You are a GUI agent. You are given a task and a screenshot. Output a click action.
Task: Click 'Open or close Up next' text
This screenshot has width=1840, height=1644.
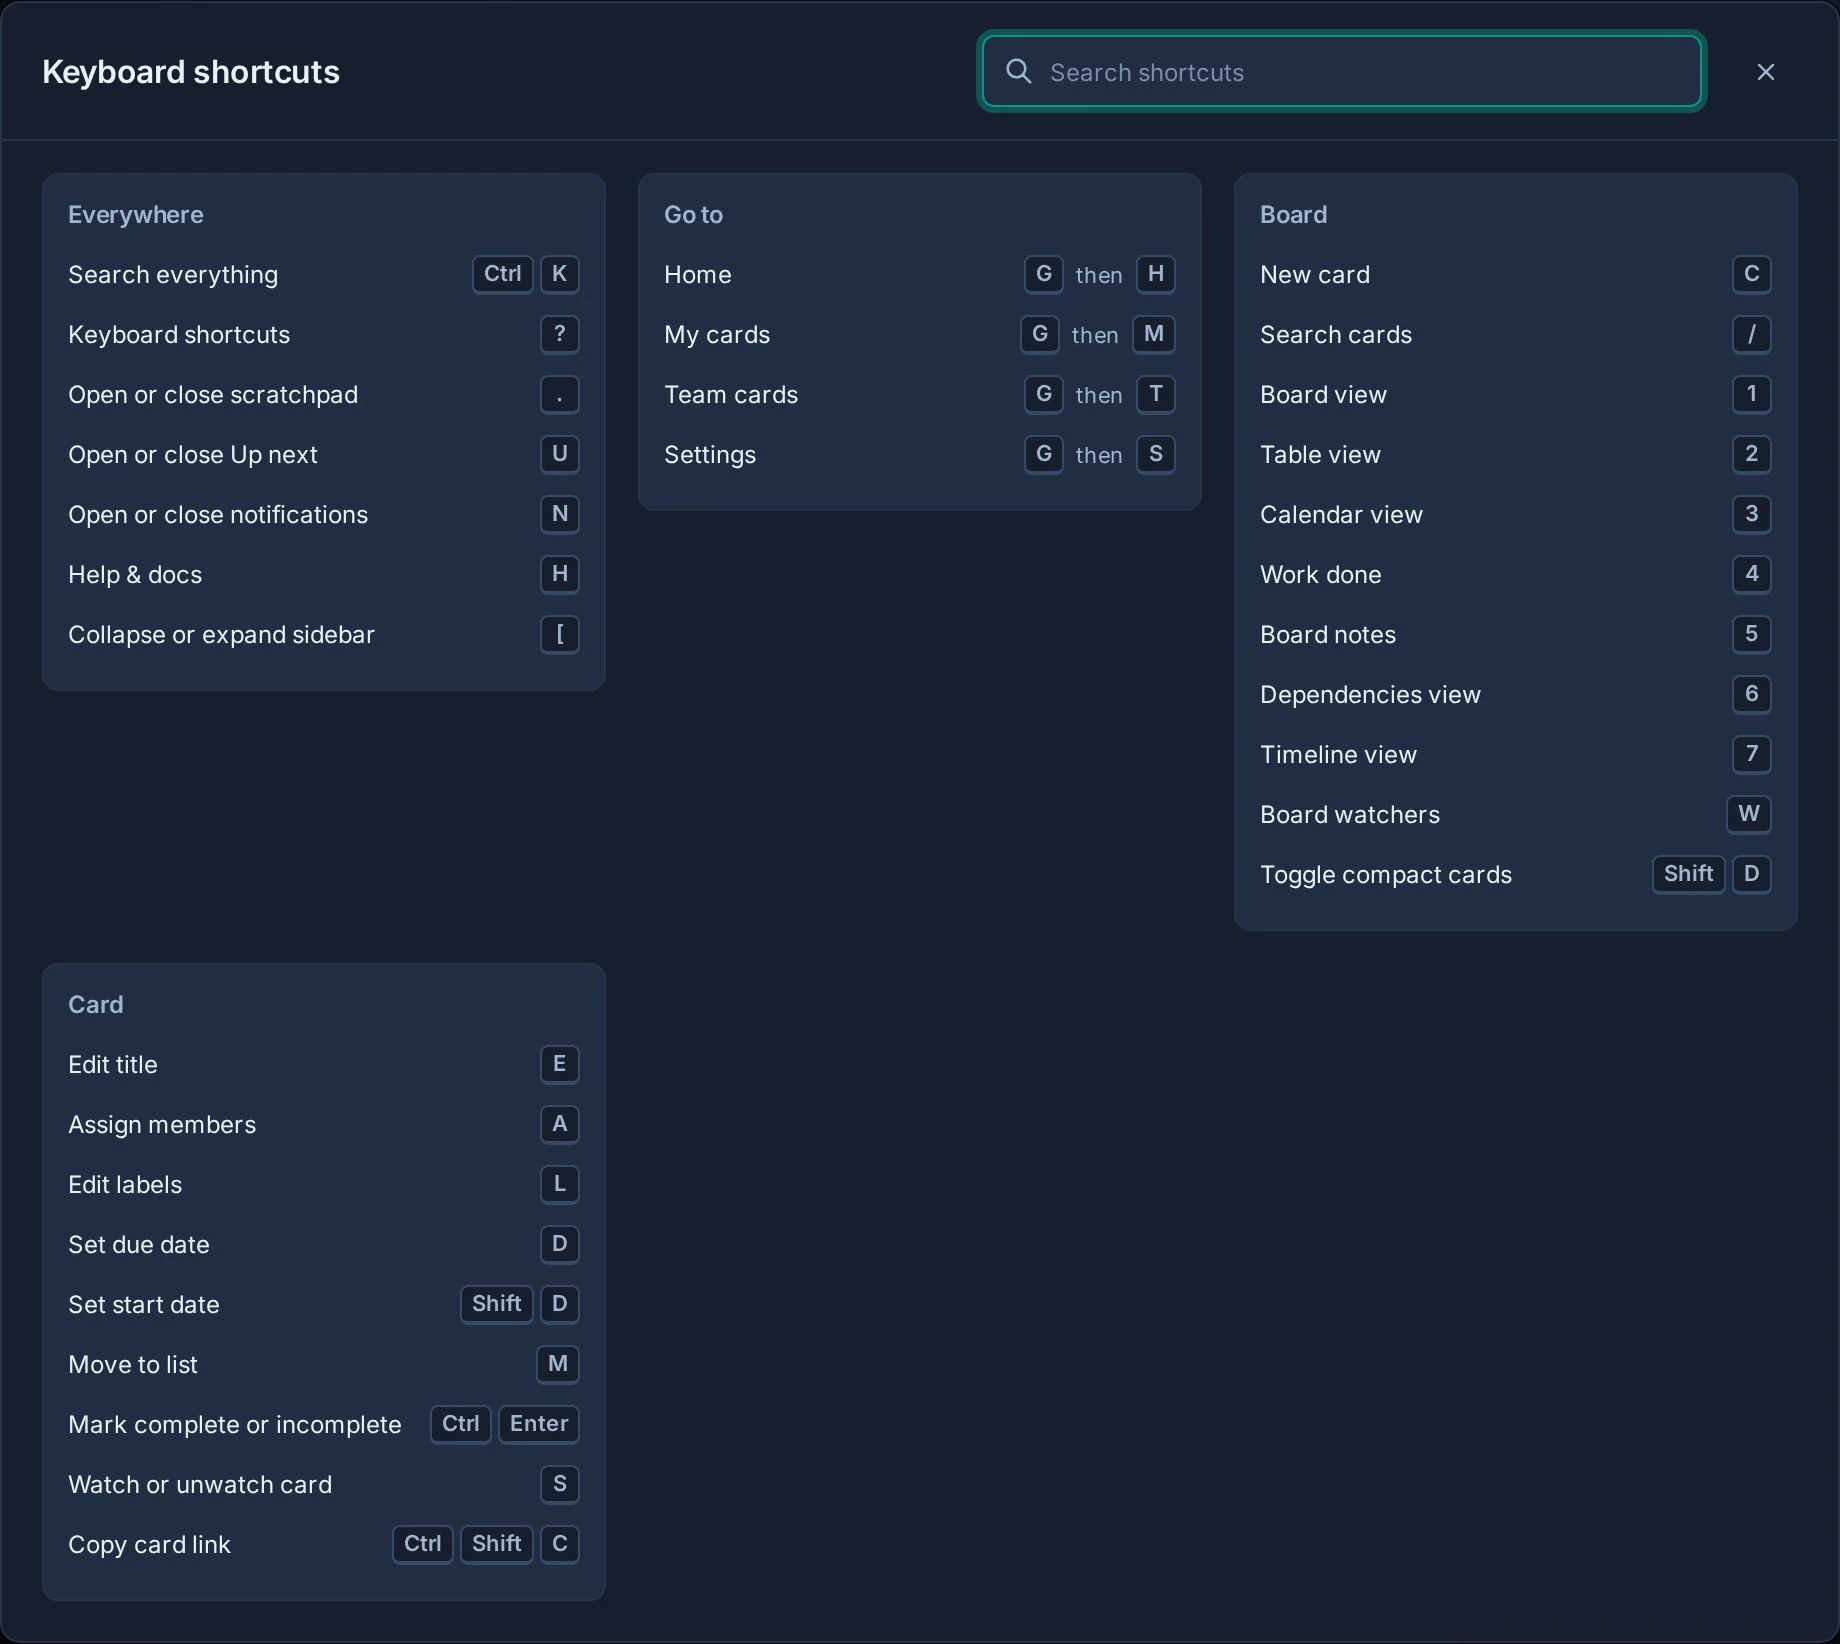click(193, 454)
